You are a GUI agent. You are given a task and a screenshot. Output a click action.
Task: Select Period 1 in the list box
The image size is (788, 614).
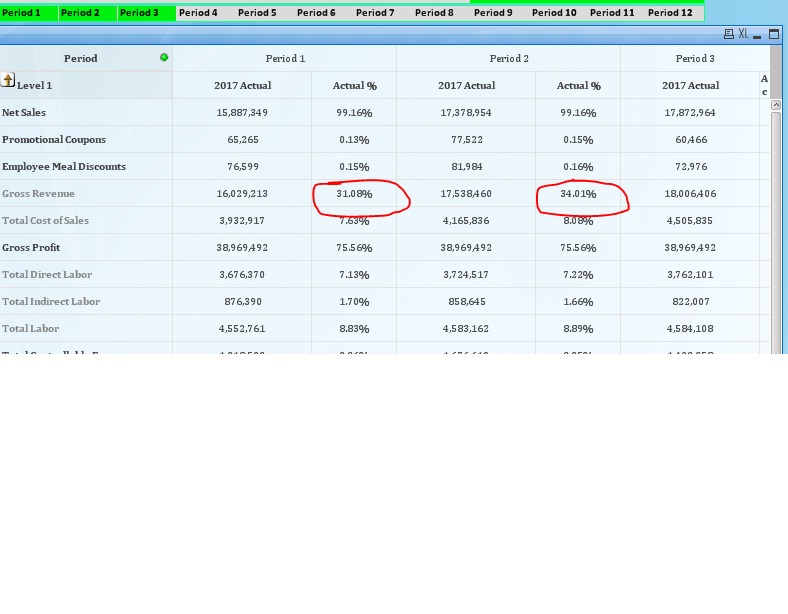(x=29, y=13)
